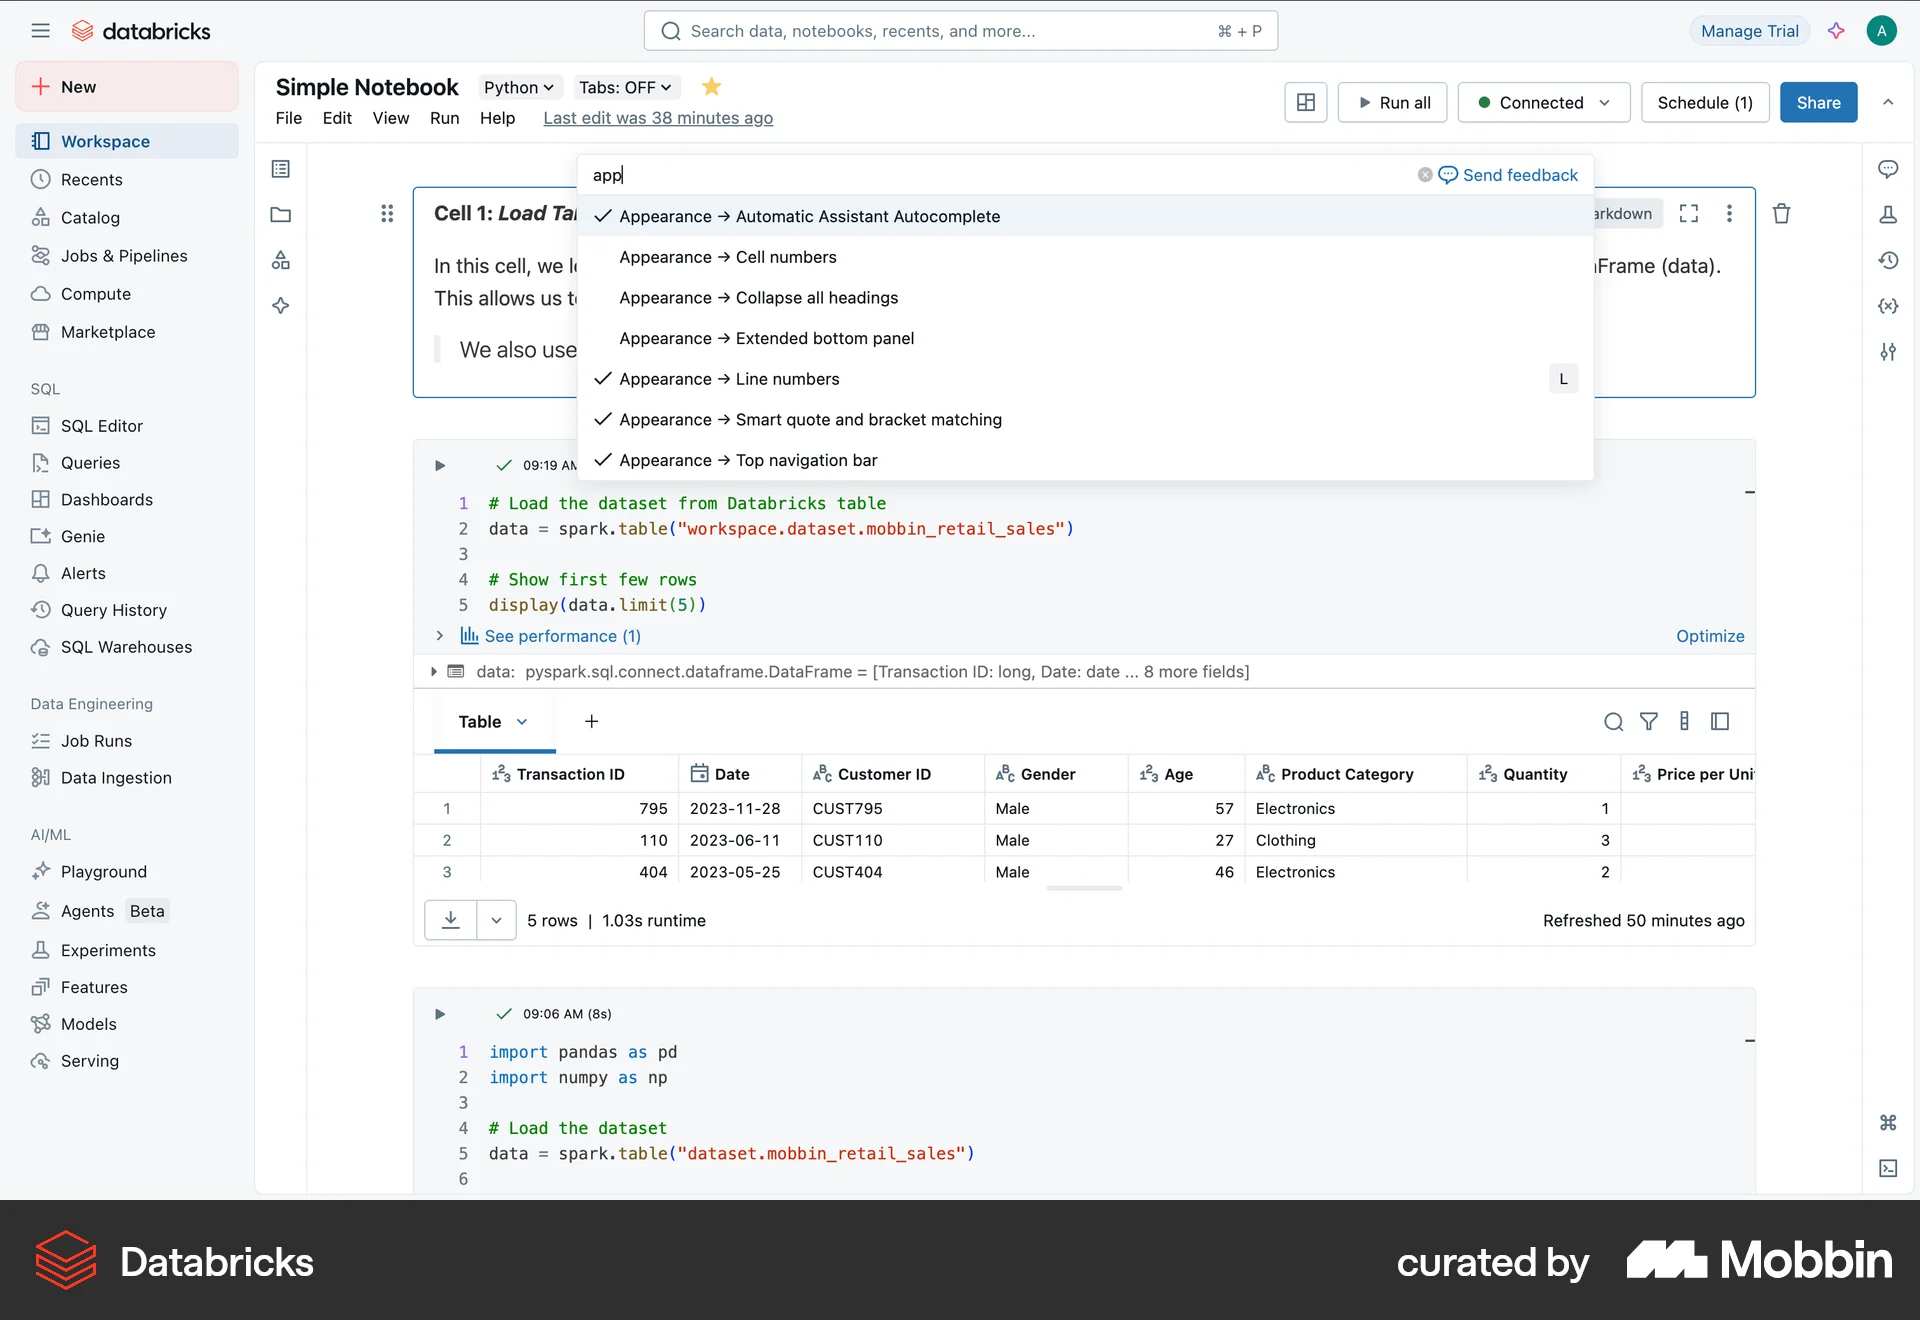
Task: Click the delete cell trash icon
Action: click(x=1781, y=213)
